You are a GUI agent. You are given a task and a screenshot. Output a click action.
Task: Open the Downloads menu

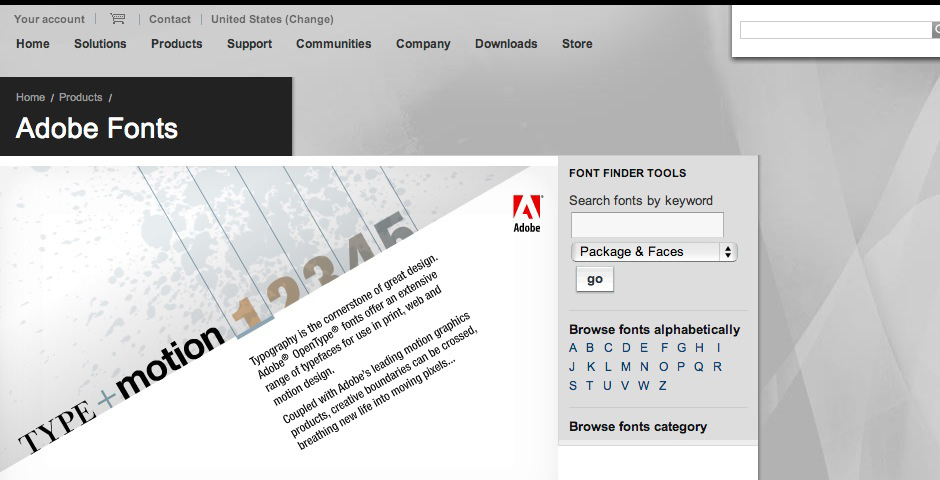tap(506, 44)
